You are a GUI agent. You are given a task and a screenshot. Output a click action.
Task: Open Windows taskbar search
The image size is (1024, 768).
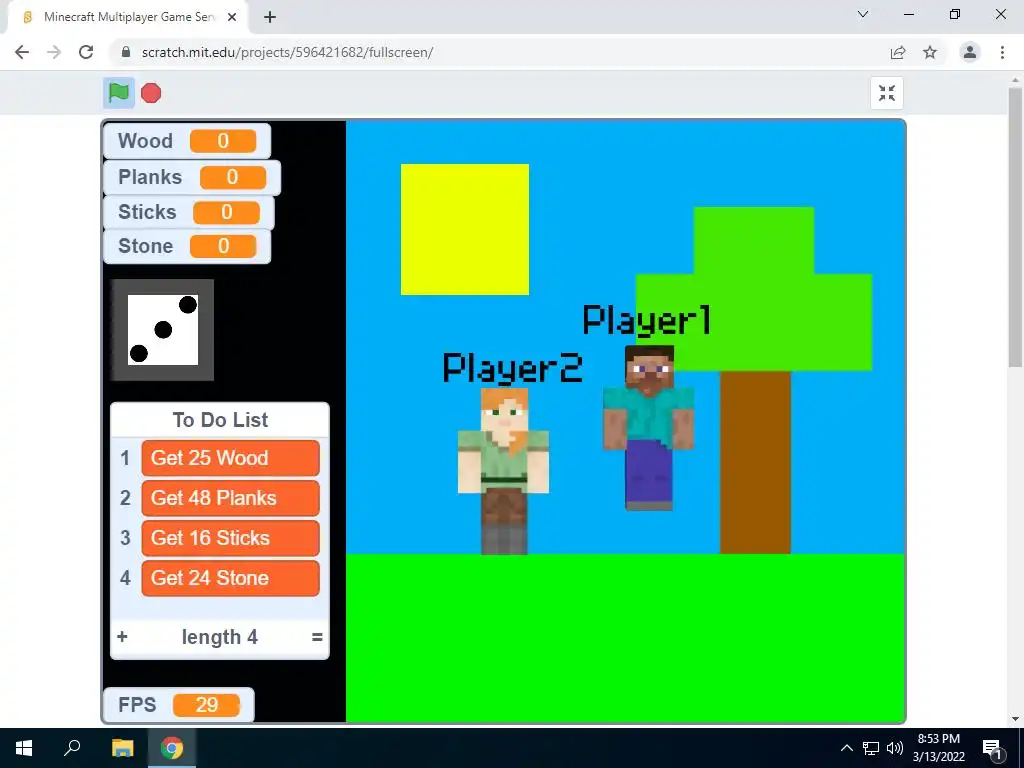[x=72, y=748]
